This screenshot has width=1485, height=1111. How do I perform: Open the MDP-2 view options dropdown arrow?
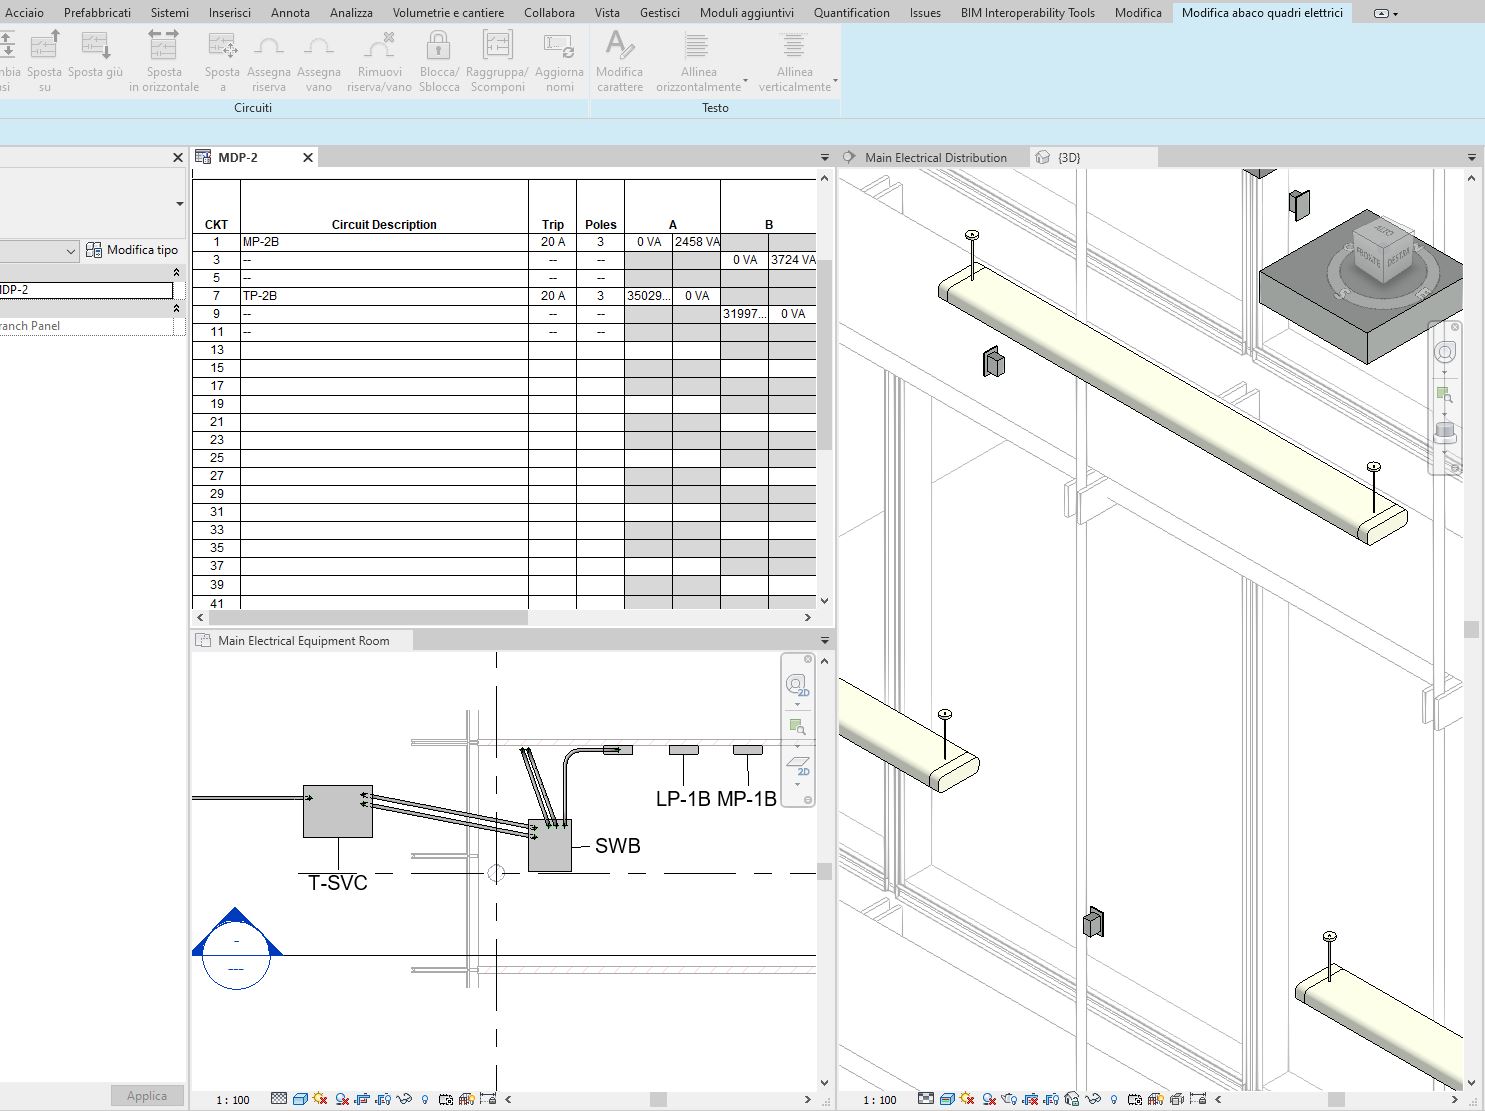coord(824,157)
